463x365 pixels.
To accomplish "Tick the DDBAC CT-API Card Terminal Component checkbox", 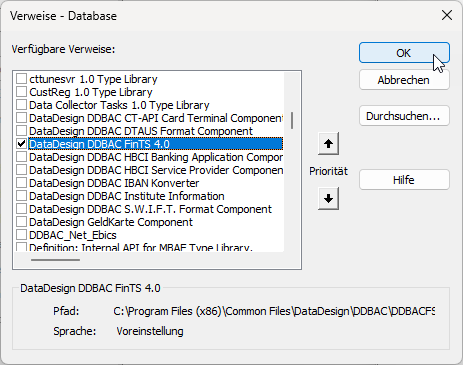I will [22, 118].
